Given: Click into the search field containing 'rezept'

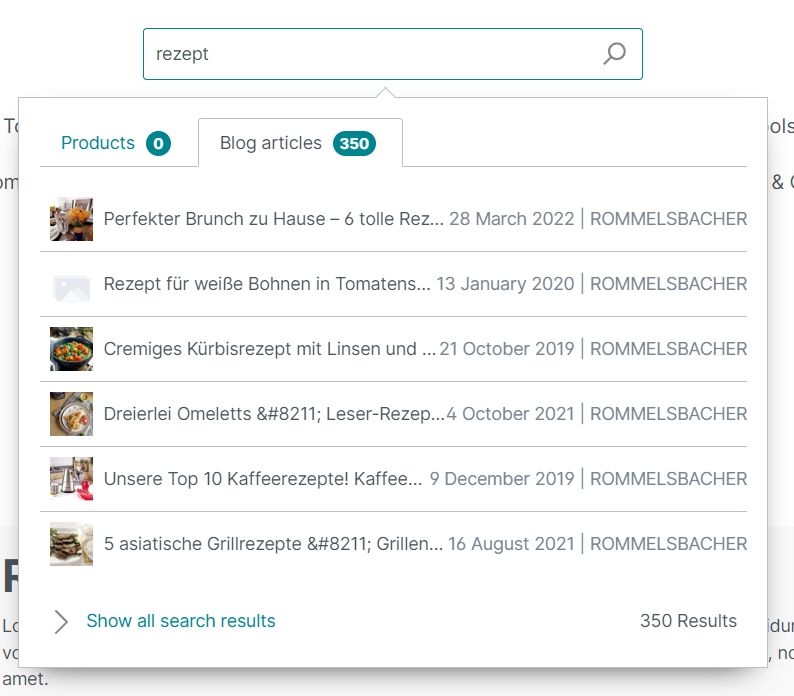Looking at the screenshot, I should pos(370,54).
